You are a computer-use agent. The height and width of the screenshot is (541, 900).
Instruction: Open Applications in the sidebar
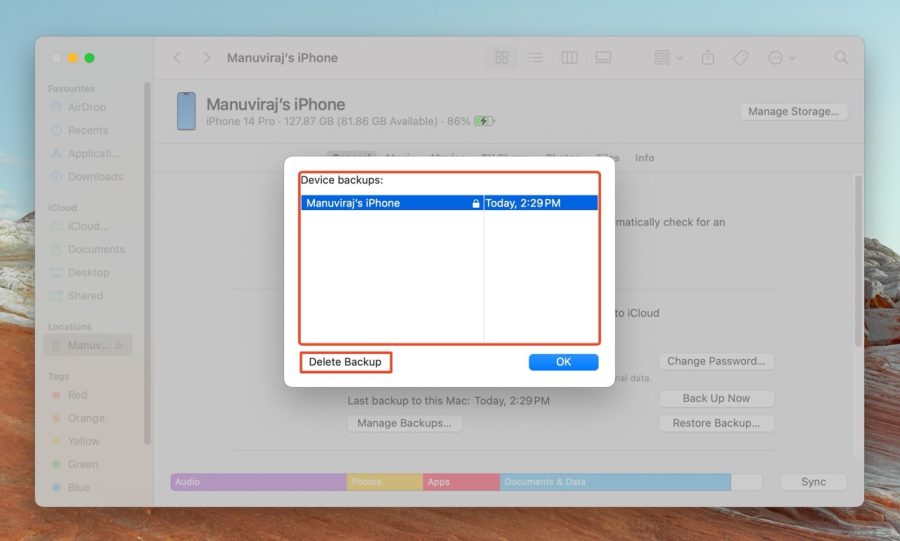pyautogui.click(x=85, y=153)
